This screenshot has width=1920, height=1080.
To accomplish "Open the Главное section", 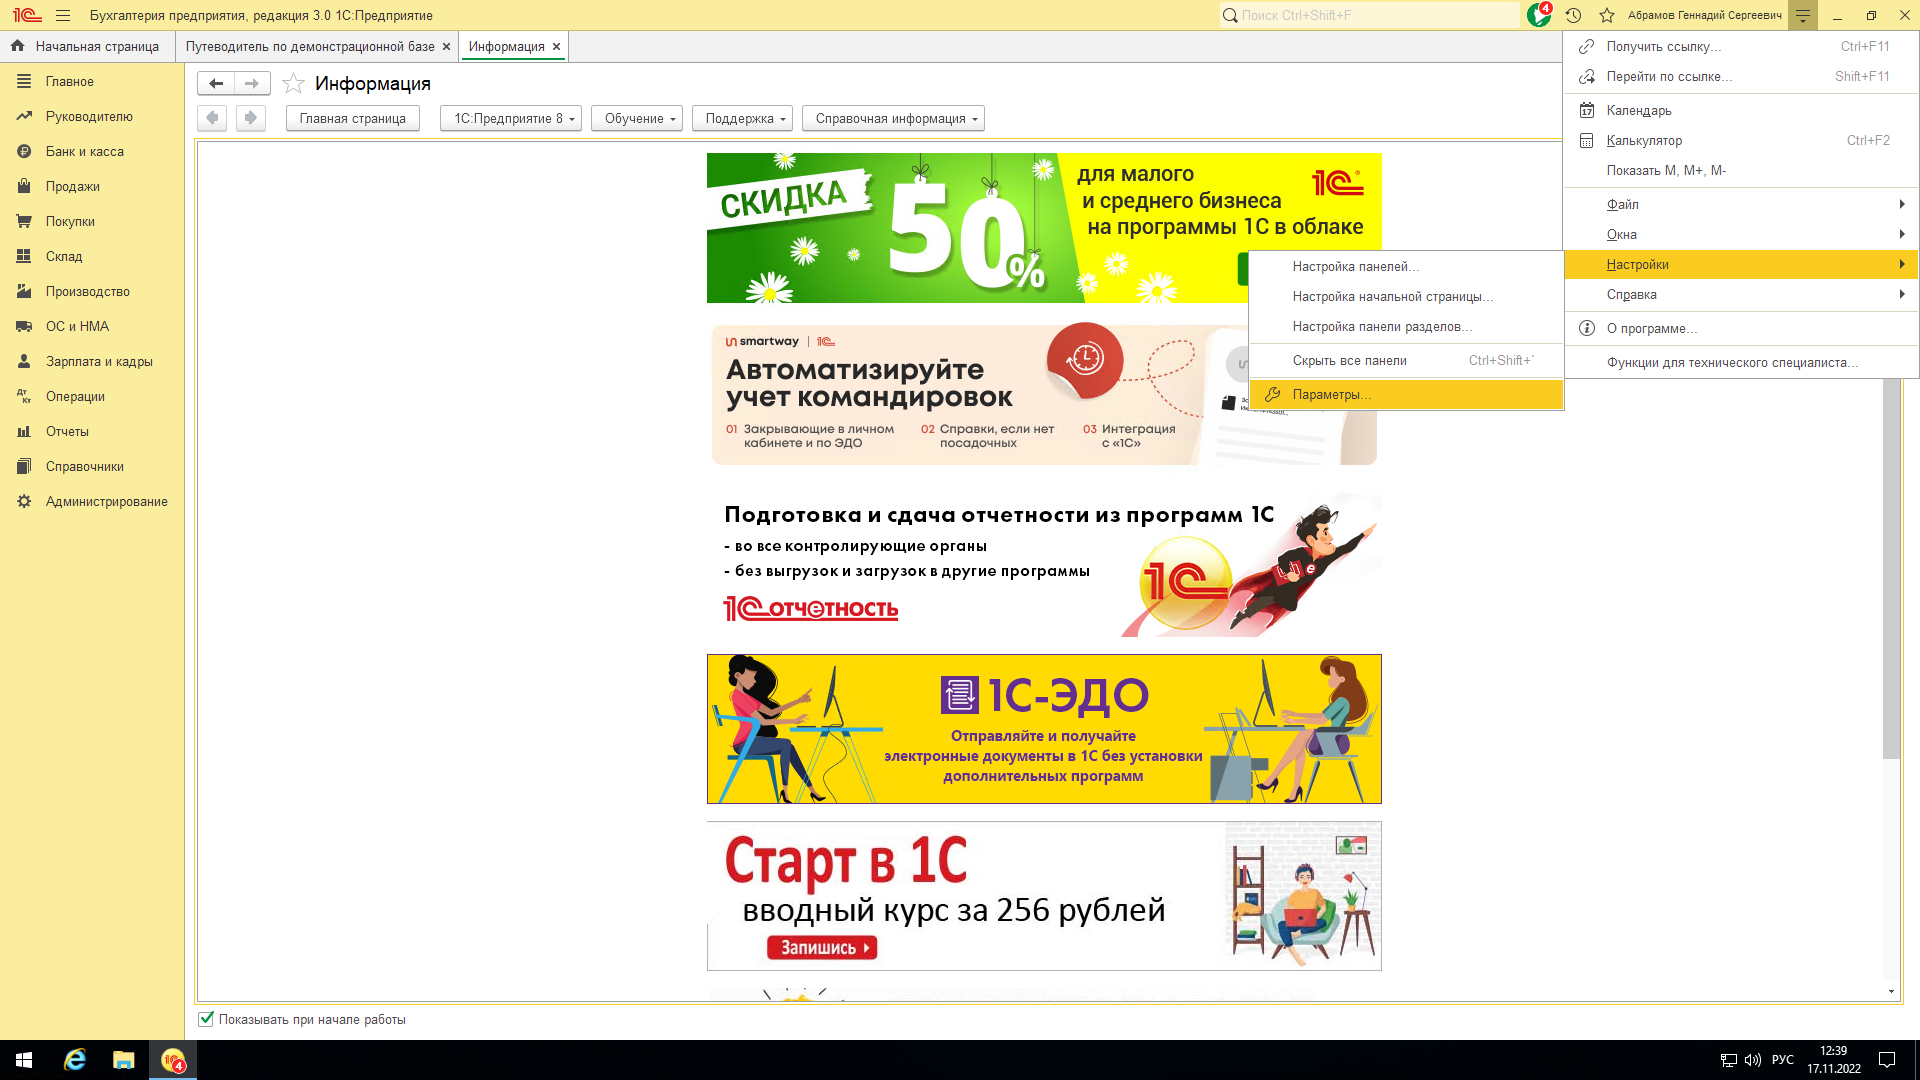I will [x=92, y=82].
